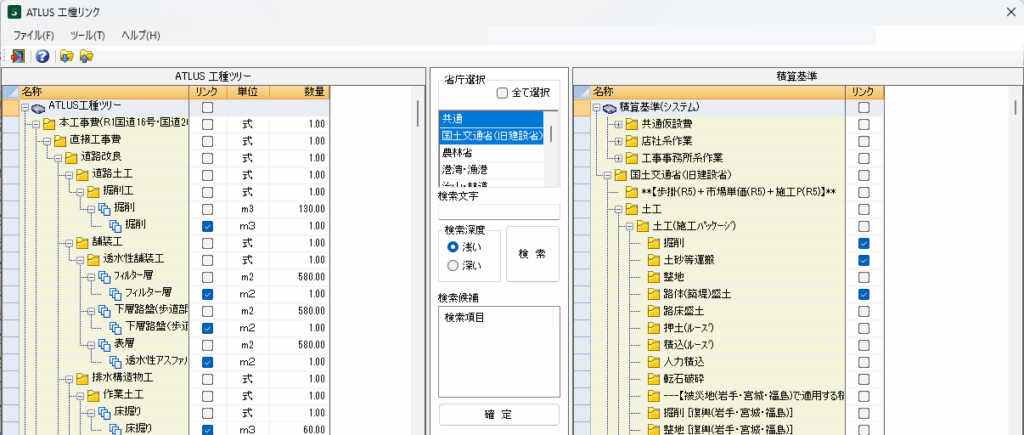Viewport: 1024px width, 435px height.
Task: Open the ファイル(F) menu
Action: 34,35
